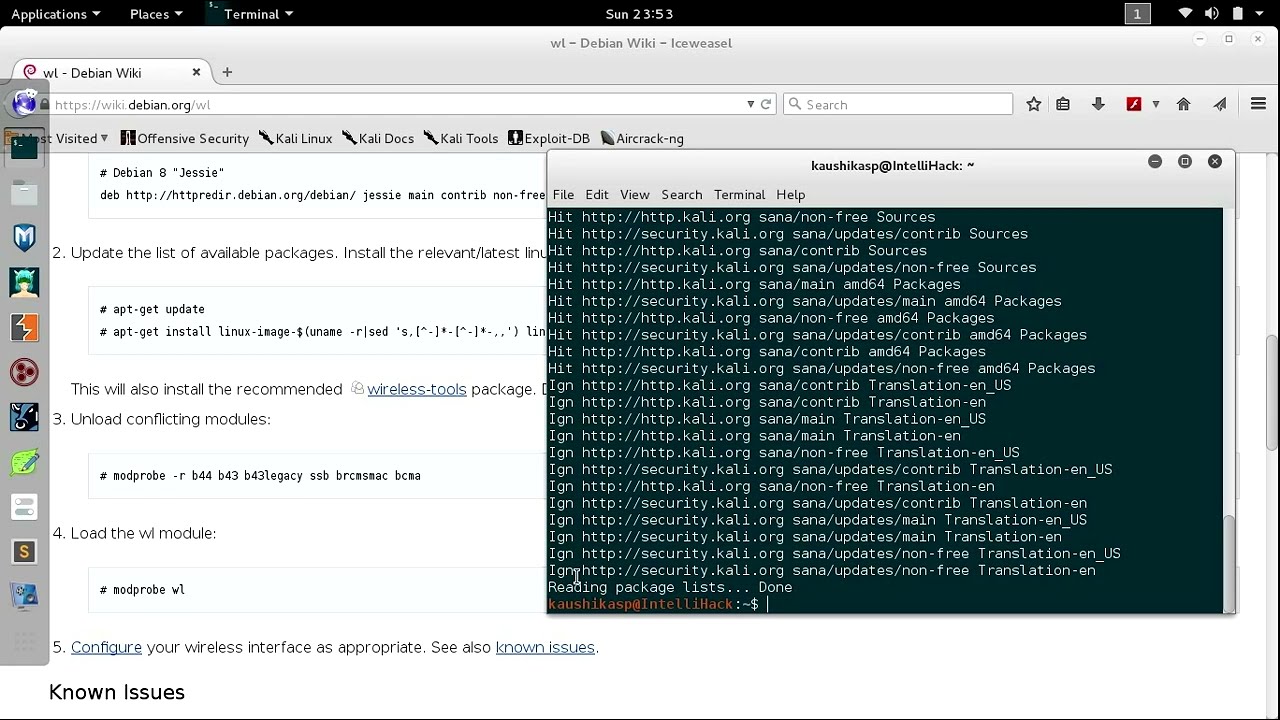Open the Exploit-DB bookmark
This screenshot has width=1280, height=720.
(549, 138)
